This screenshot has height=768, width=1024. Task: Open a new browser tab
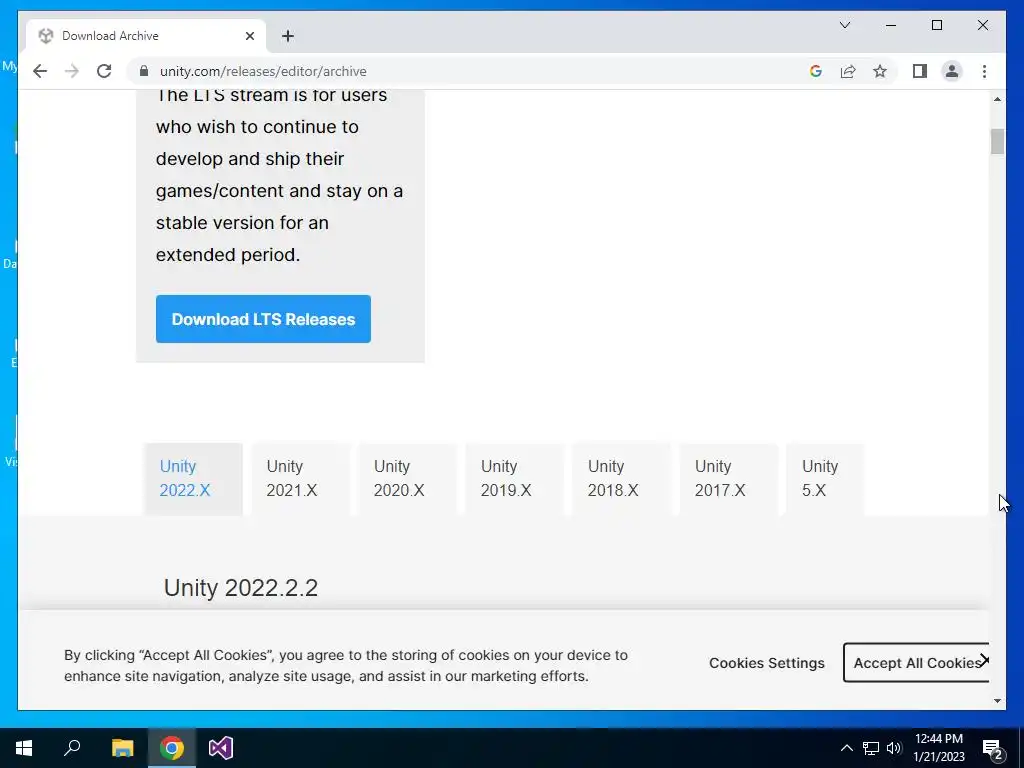tap(288, 36)
